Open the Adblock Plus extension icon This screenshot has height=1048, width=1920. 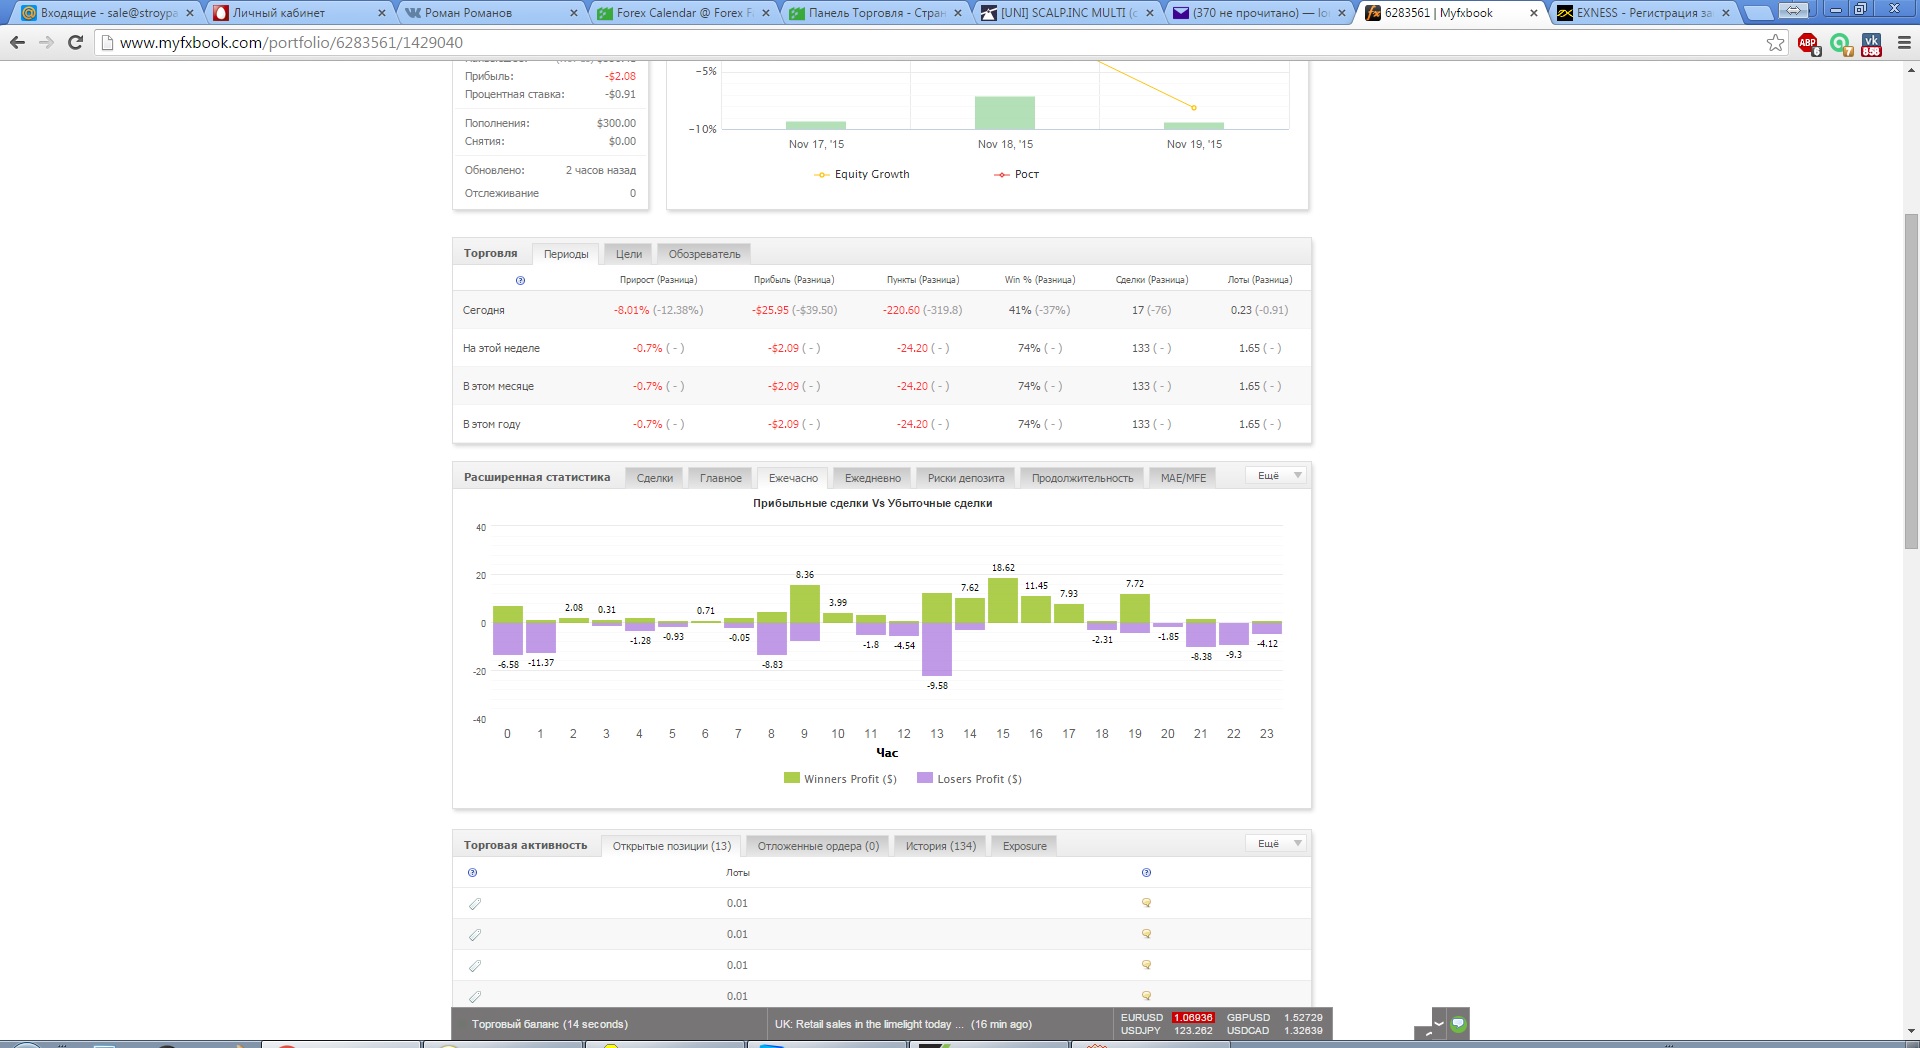(1808, 43)
